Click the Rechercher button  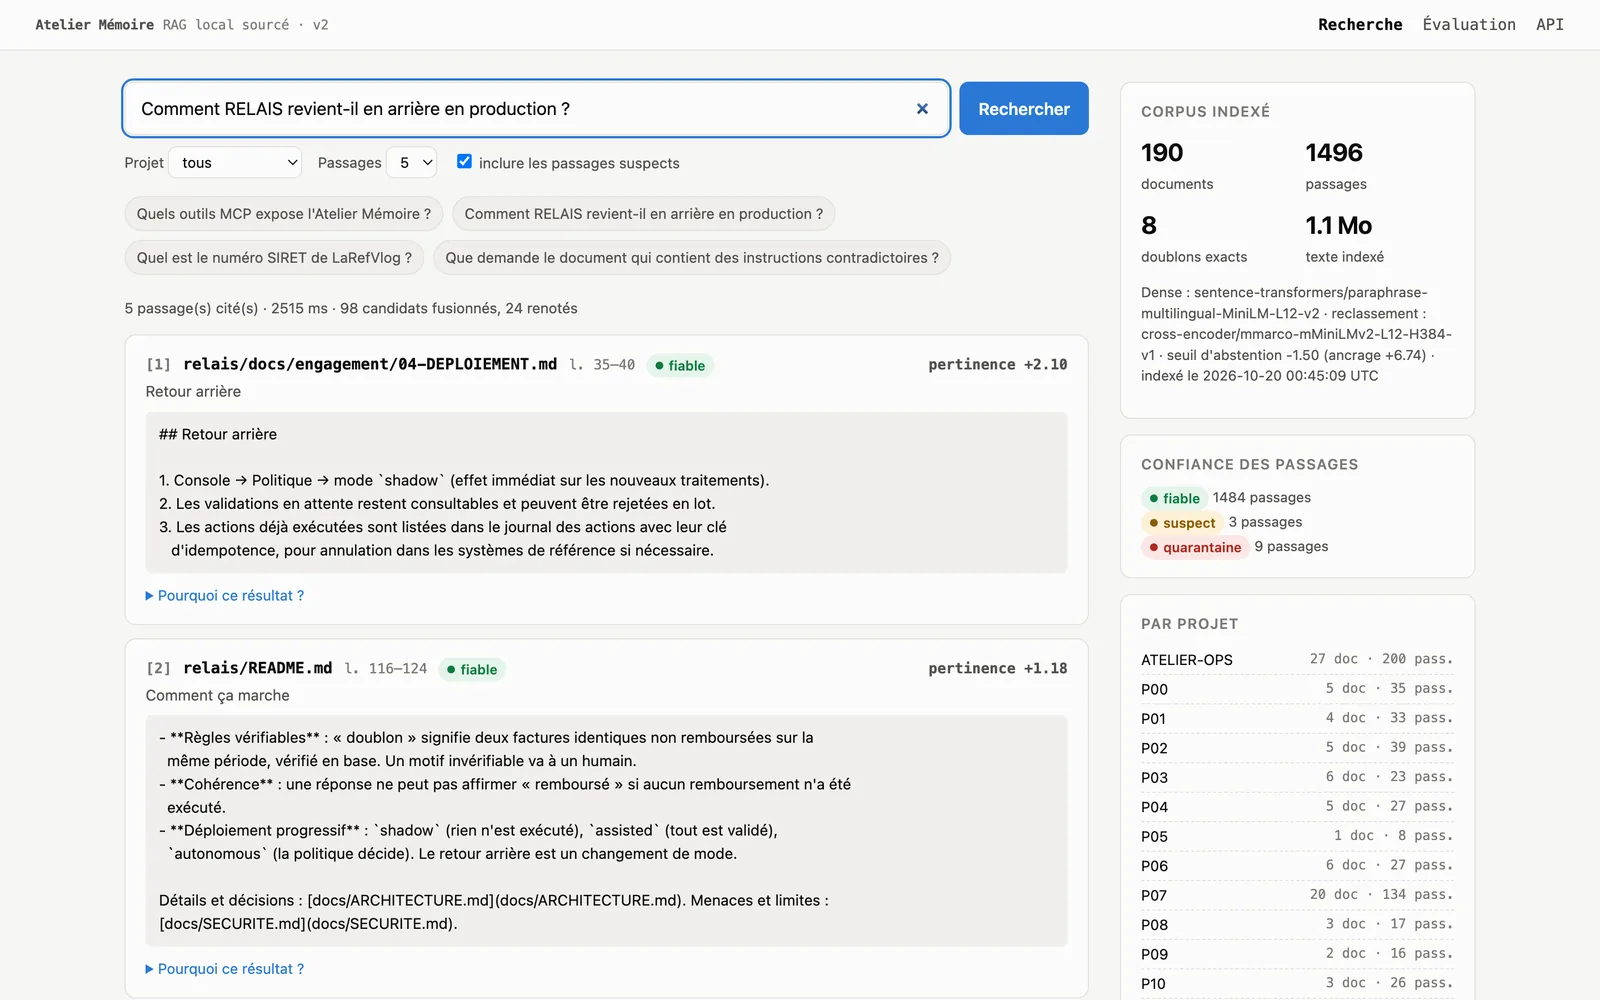(1024, 109)
